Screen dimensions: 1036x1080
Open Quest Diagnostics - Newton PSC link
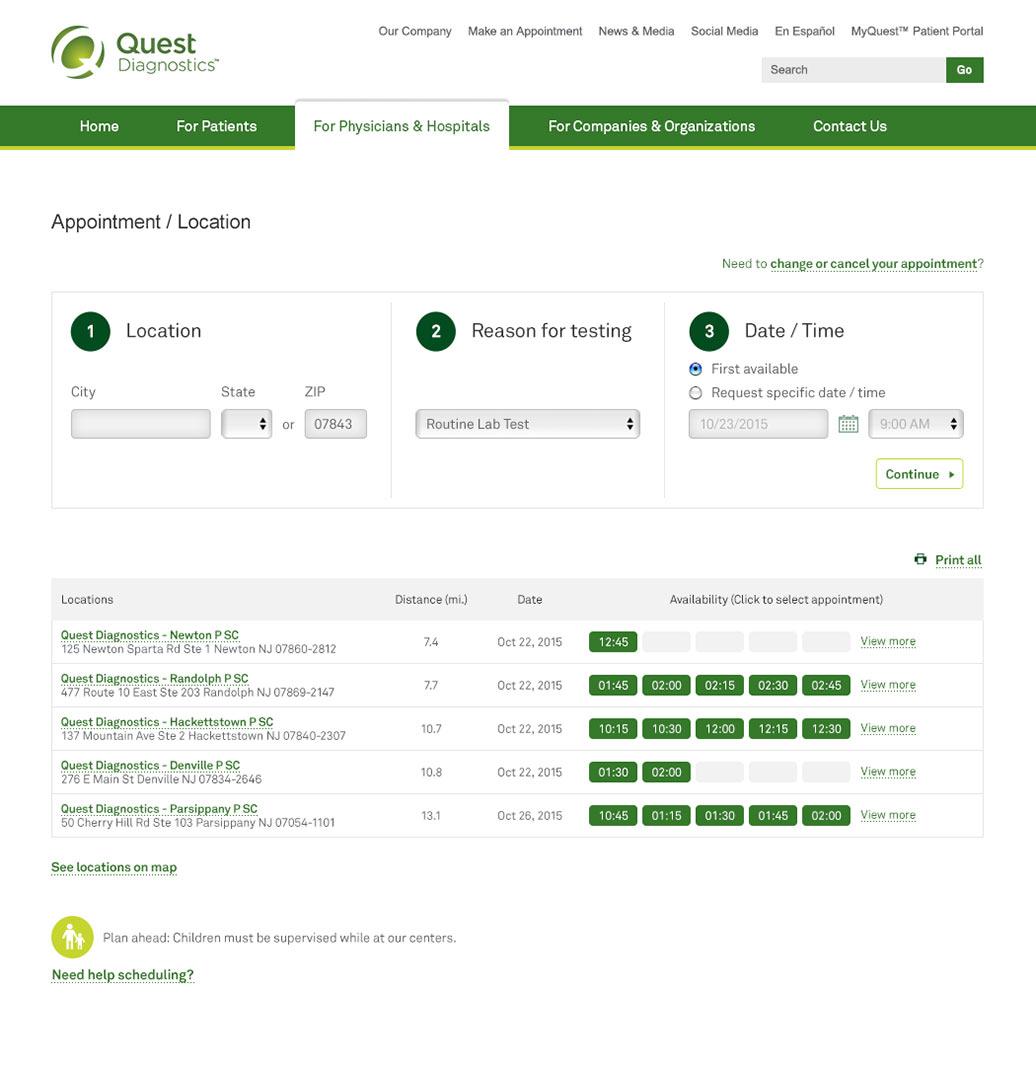click(150, 635)
